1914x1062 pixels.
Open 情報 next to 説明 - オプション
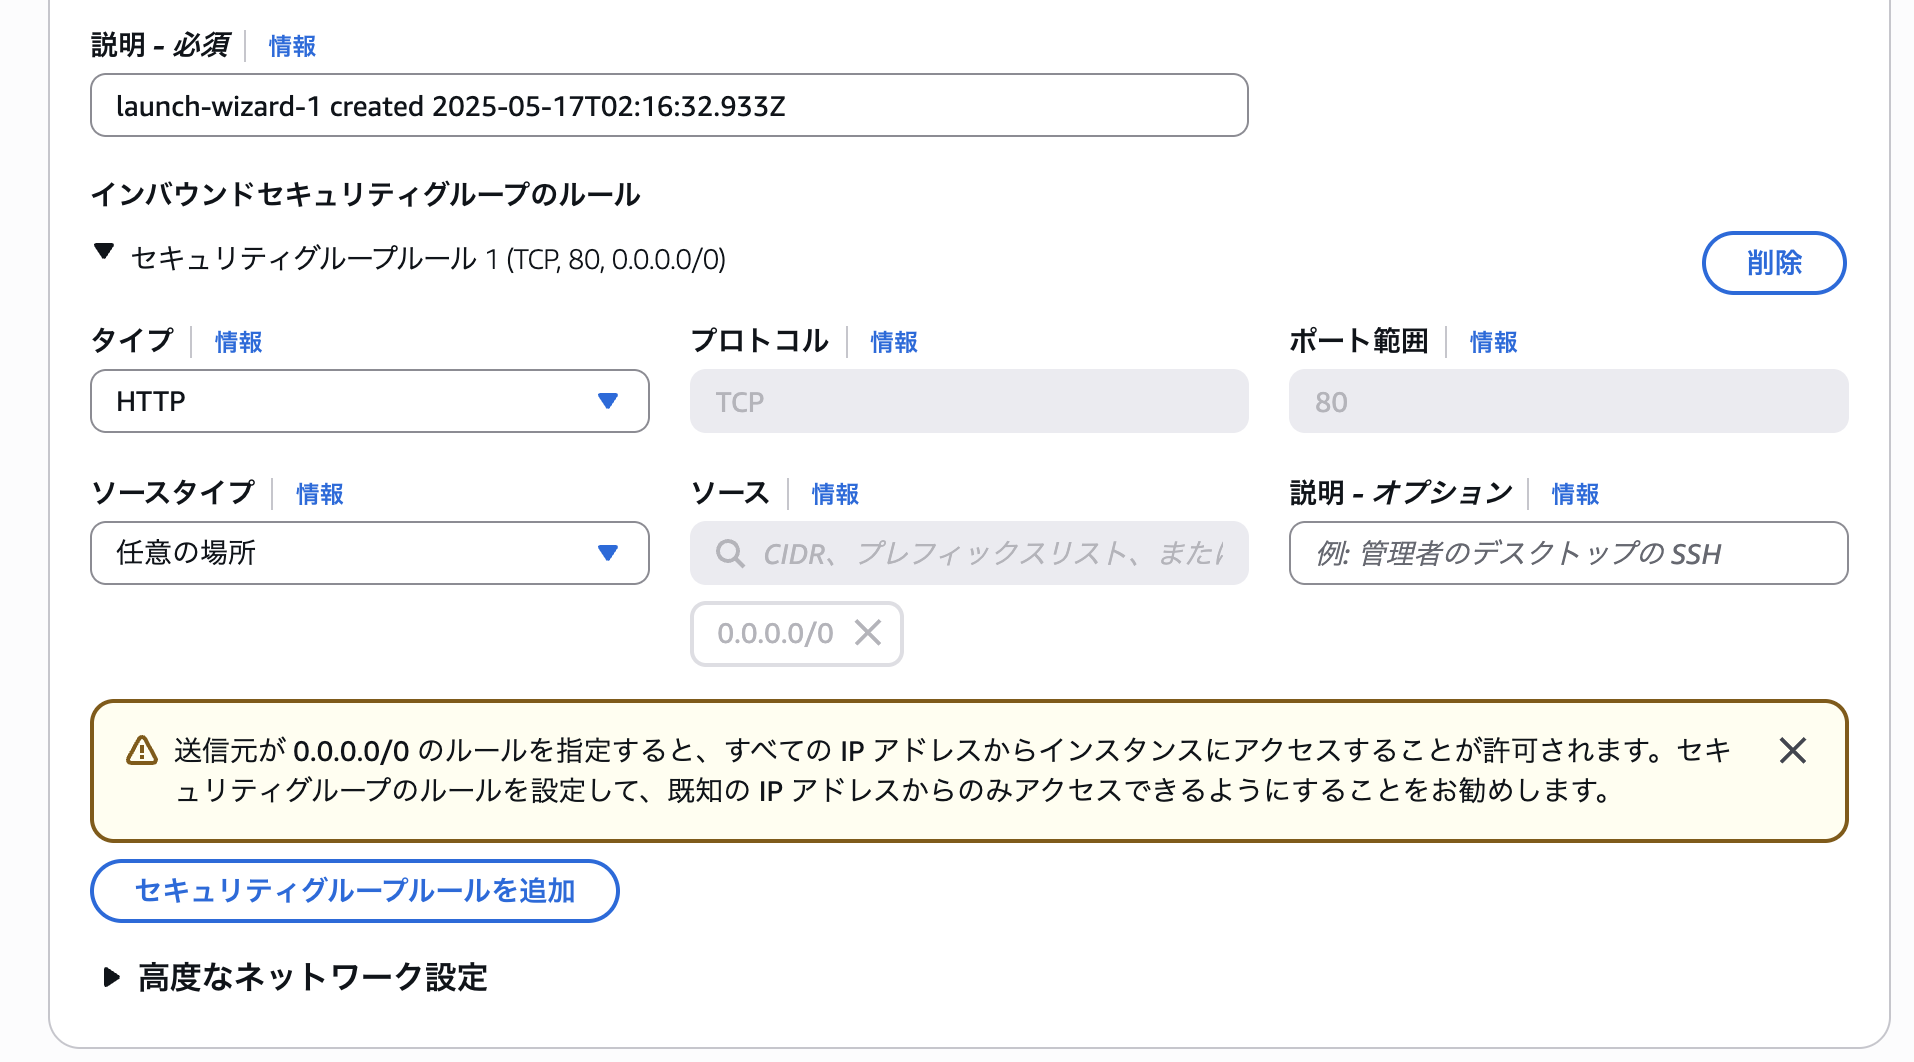(x=1572, y=494)
